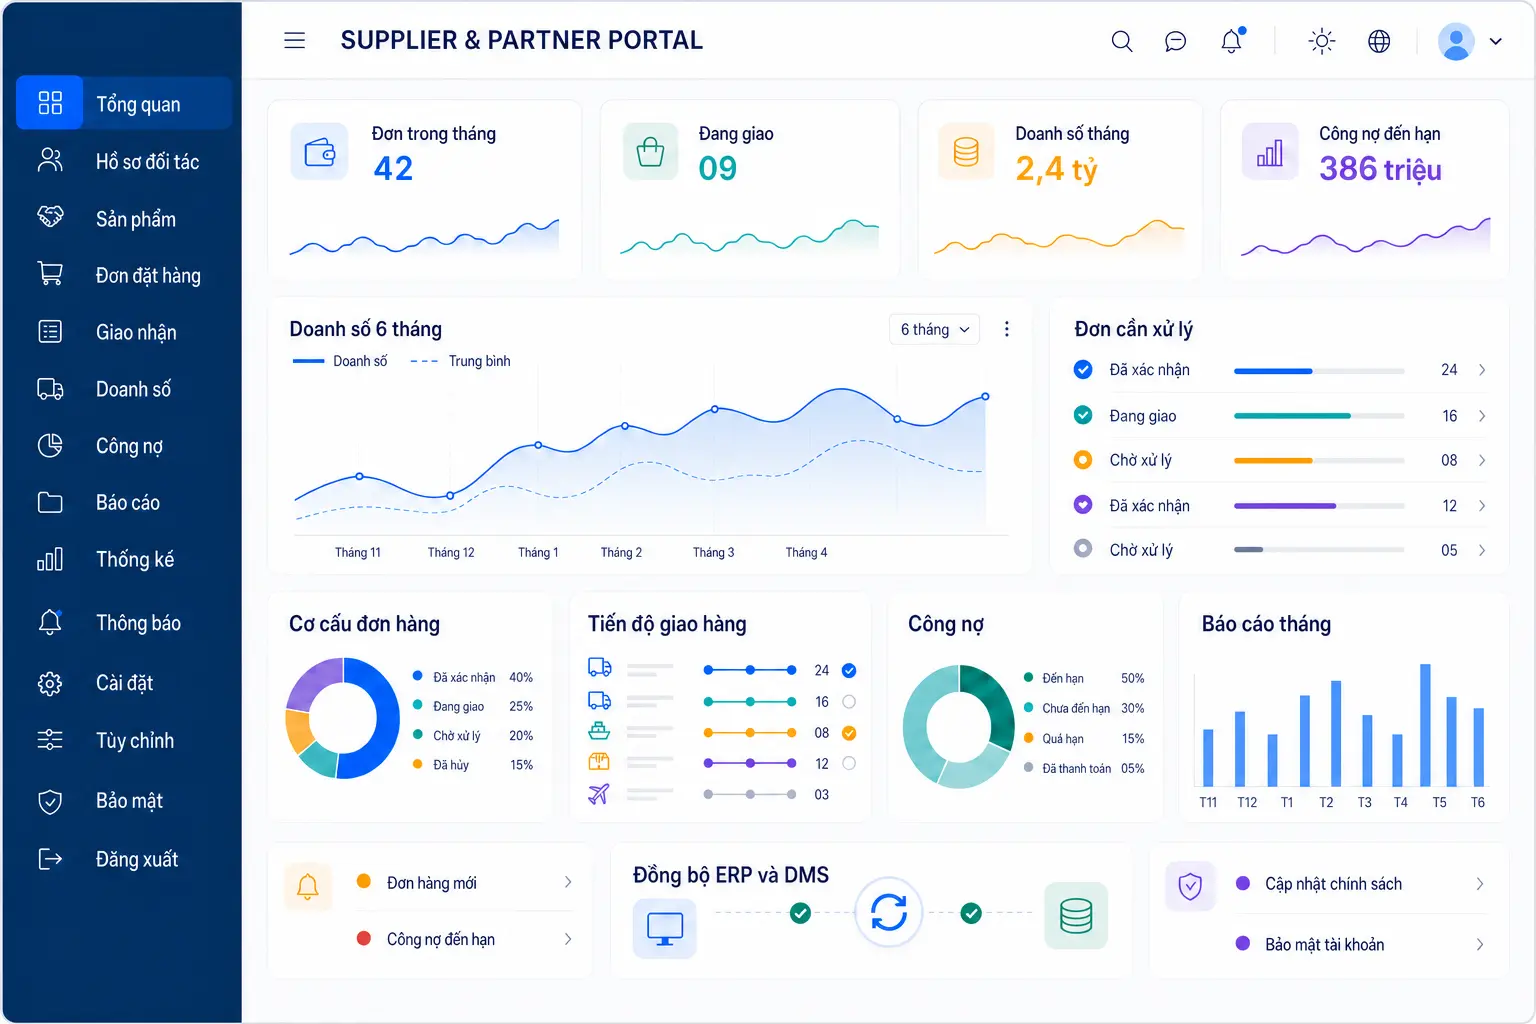Click the search magnifier icon
1536x1024 pixels.
click(x=1122, y=41)
